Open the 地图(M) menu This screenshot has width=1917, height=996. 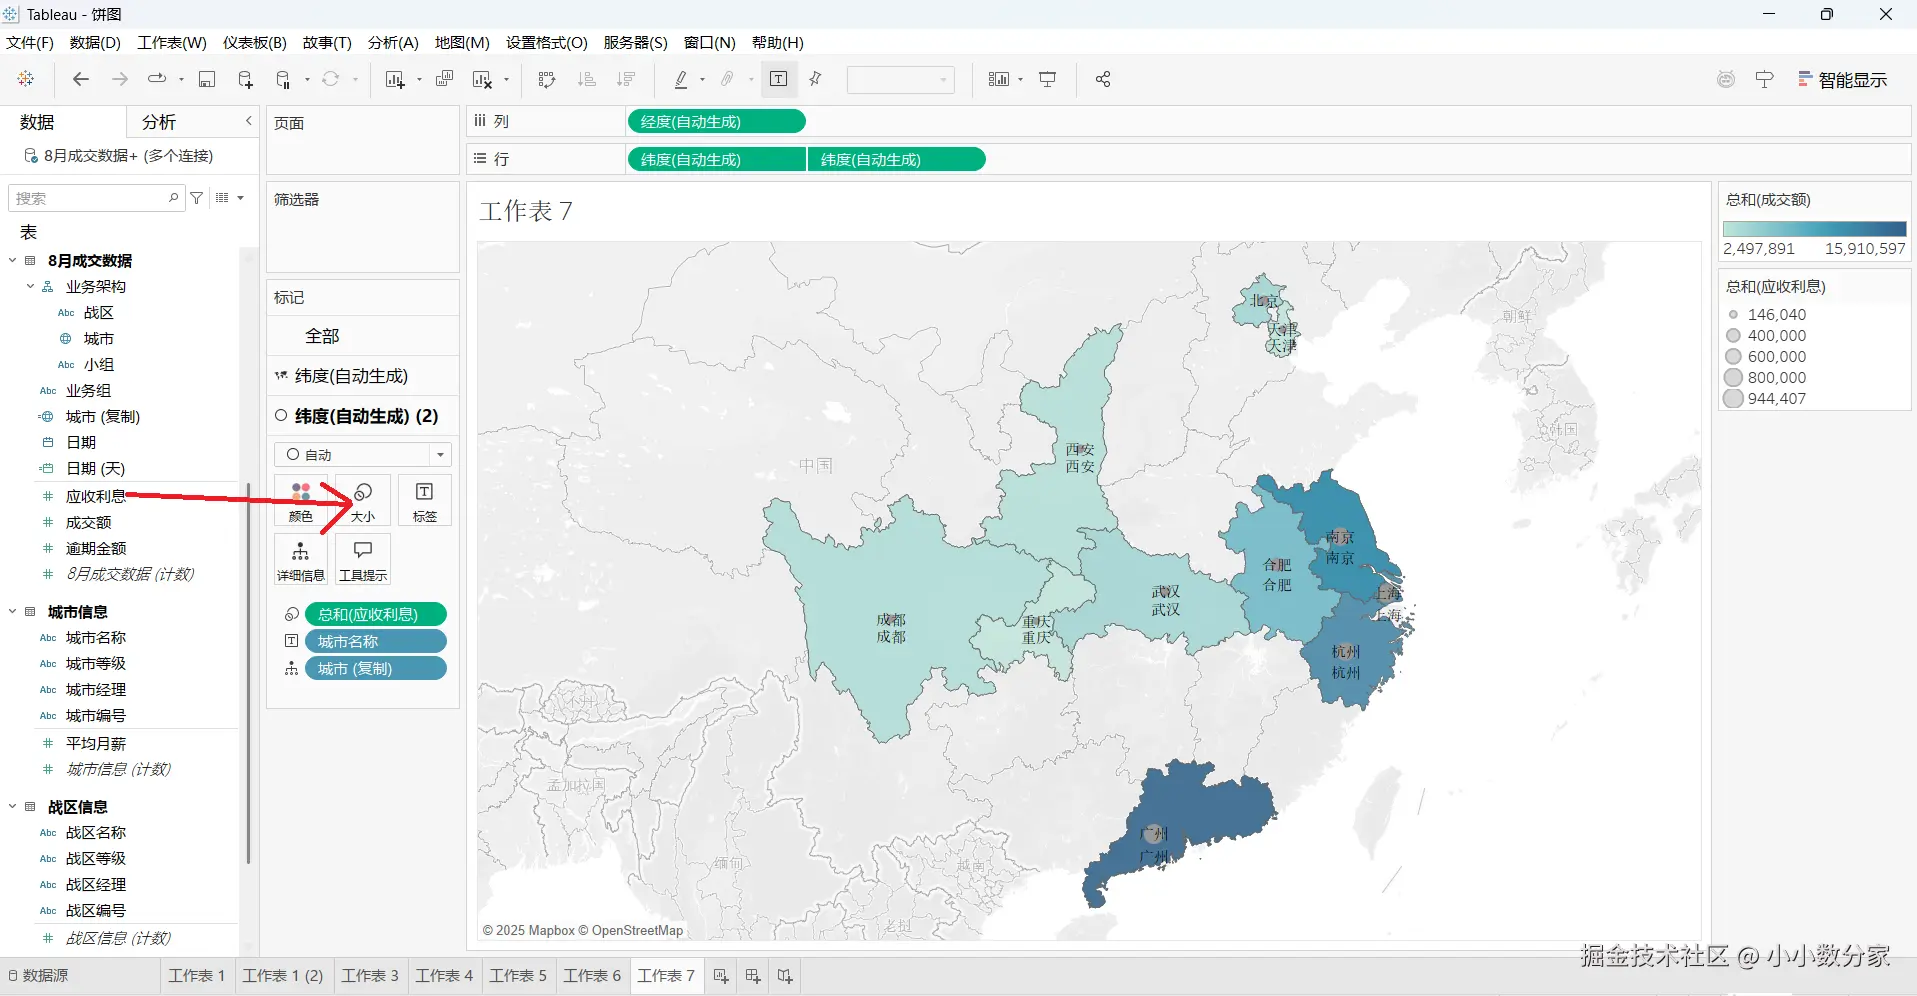point(462,42)
